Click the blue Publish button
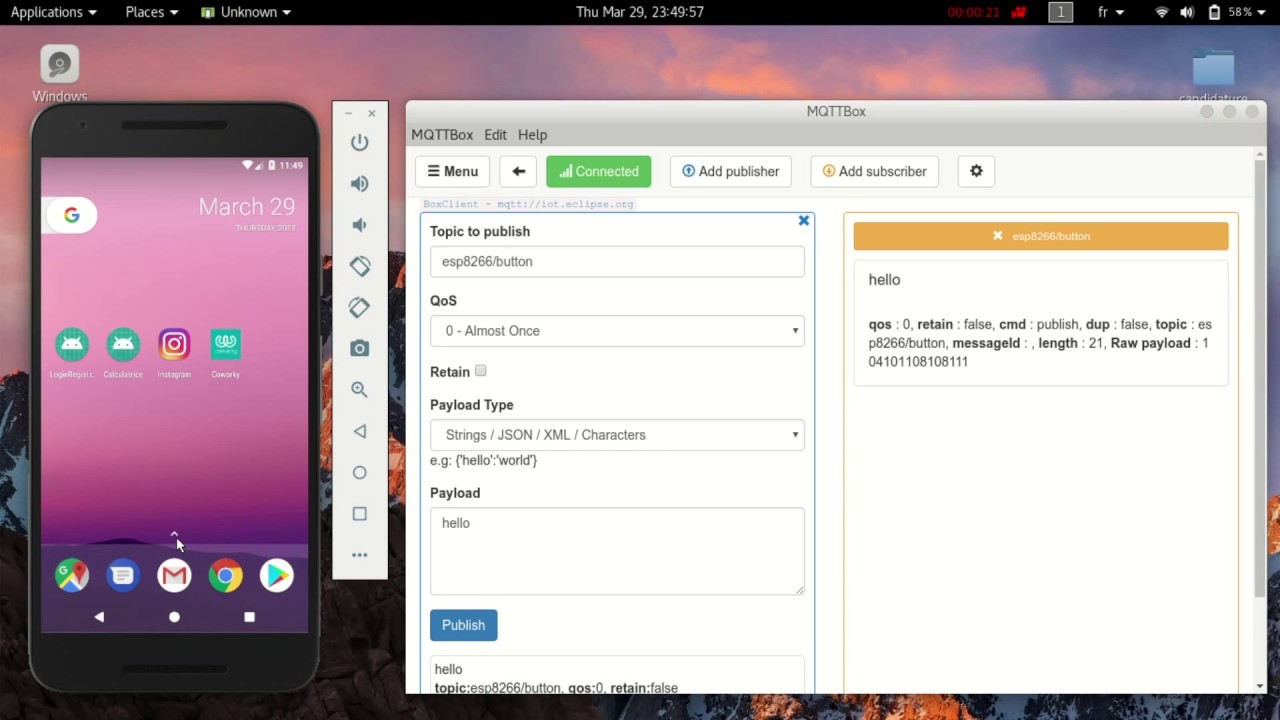Screen dimensions: 1280x720 coord(463,625)
